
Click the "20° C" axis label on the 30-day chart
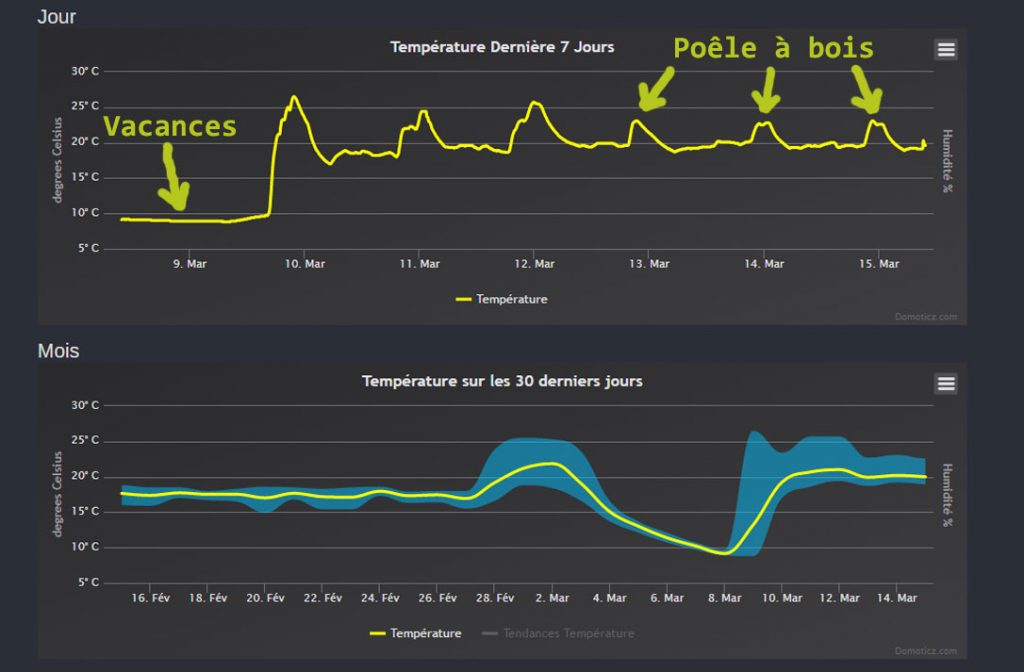coord(86,475)
